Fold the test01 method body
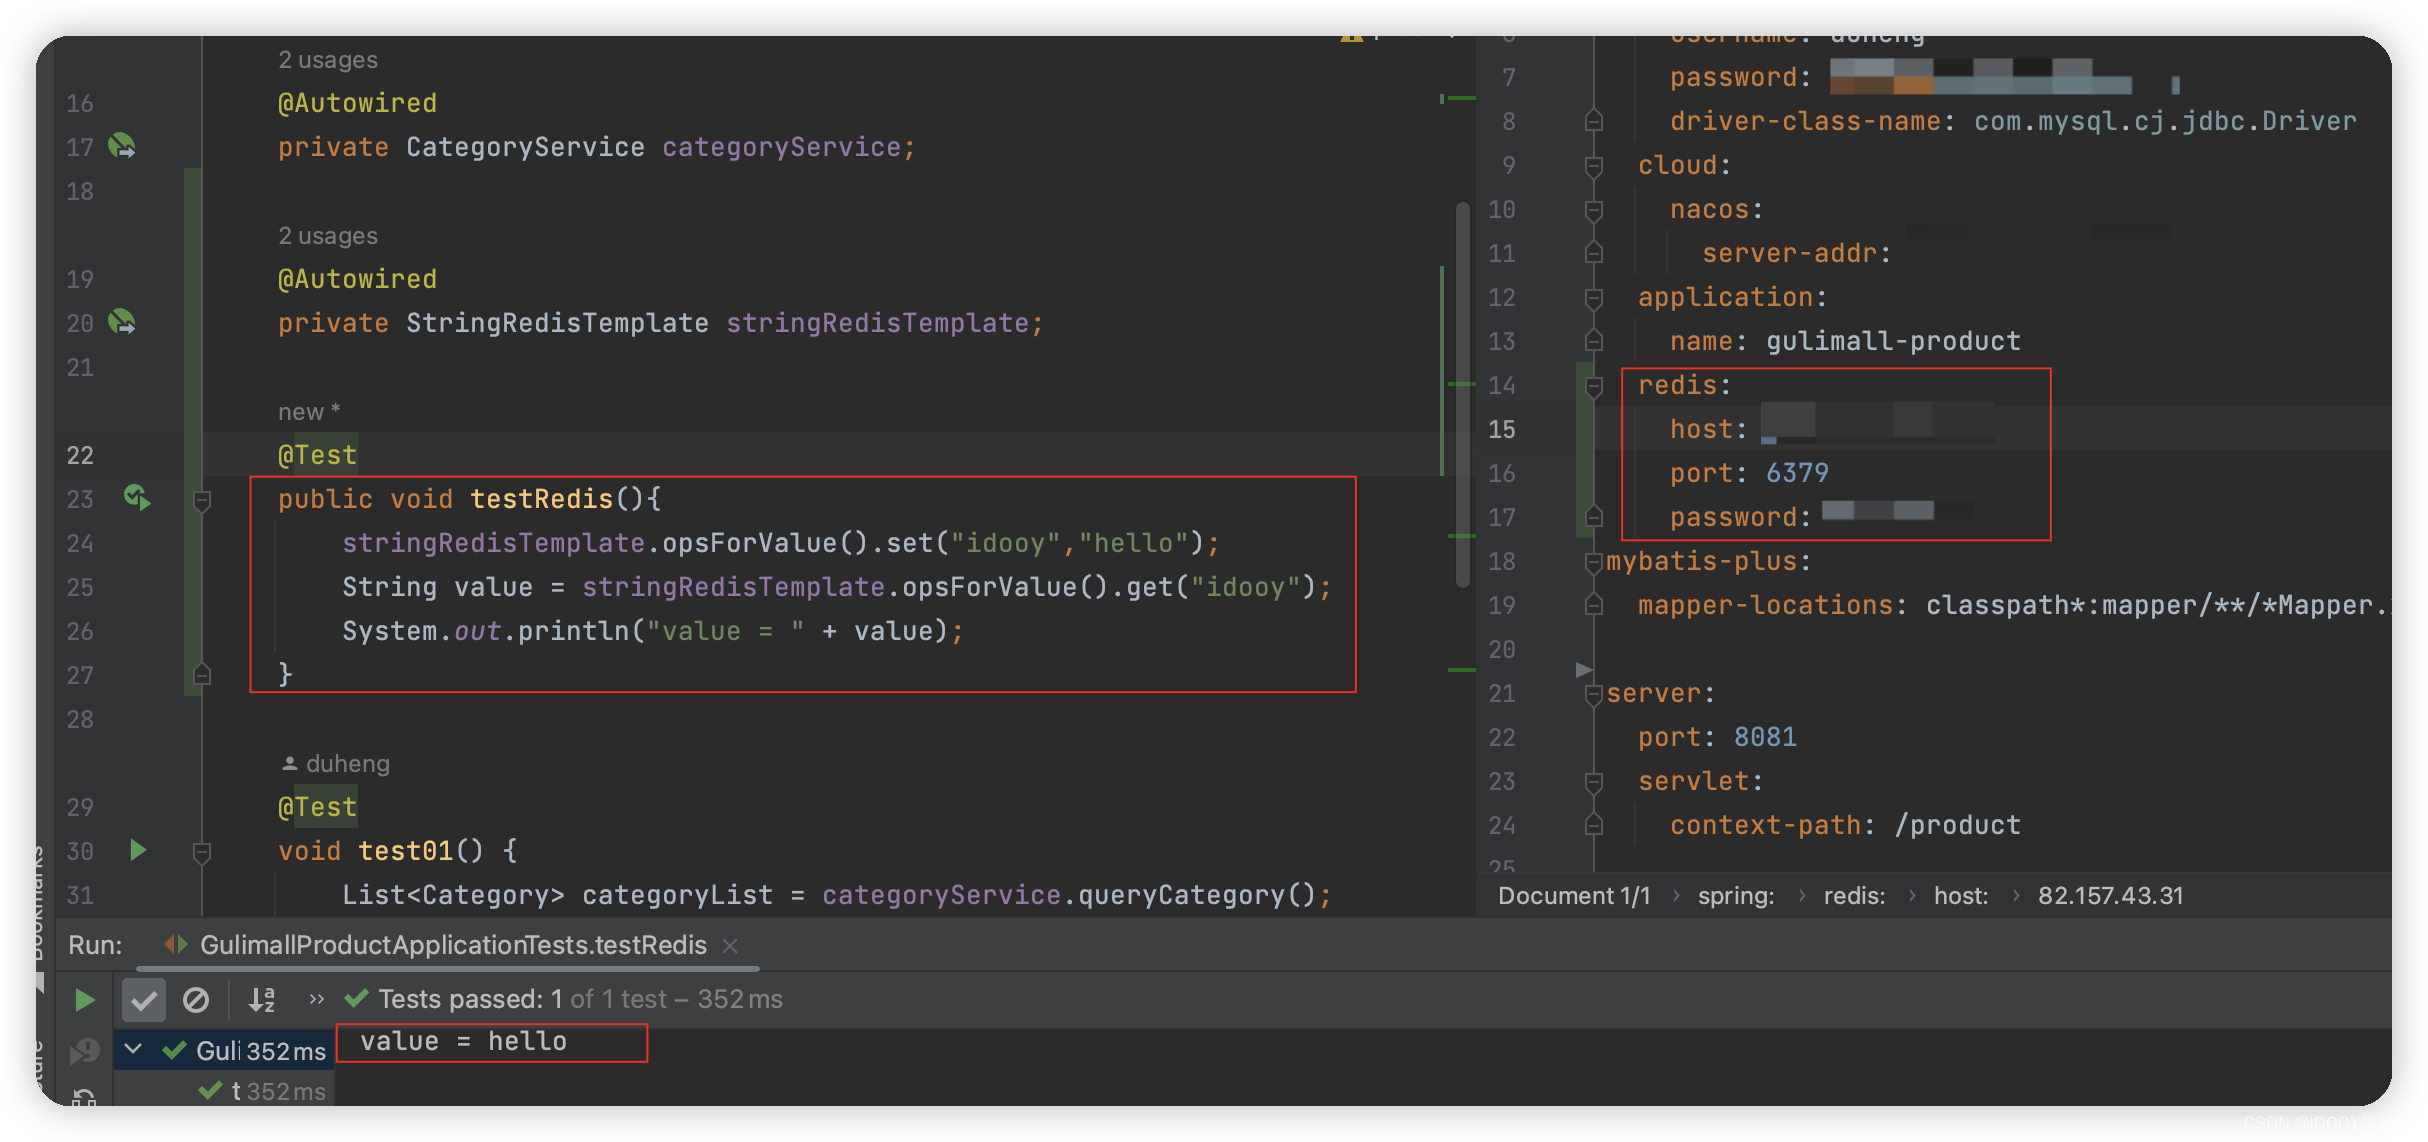 click(x=201, y=852)
